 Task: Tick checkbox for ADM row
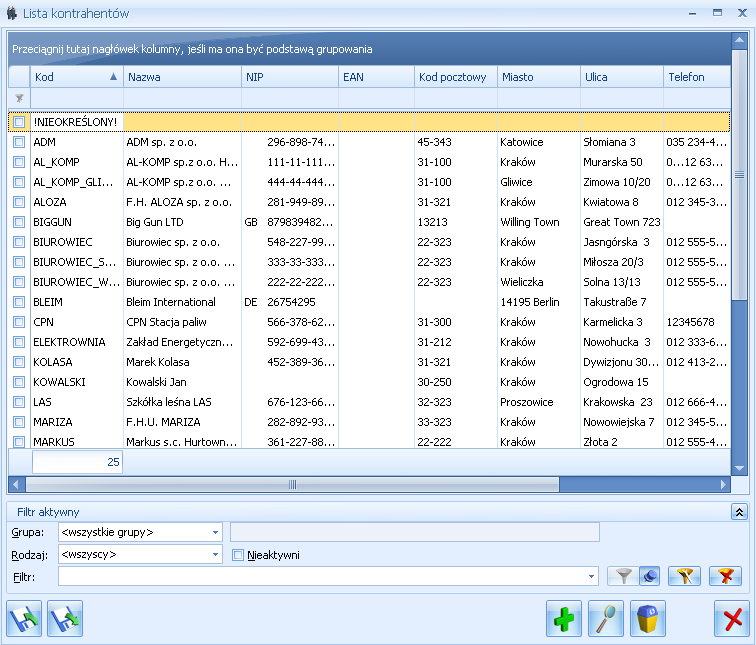(19, 142)
